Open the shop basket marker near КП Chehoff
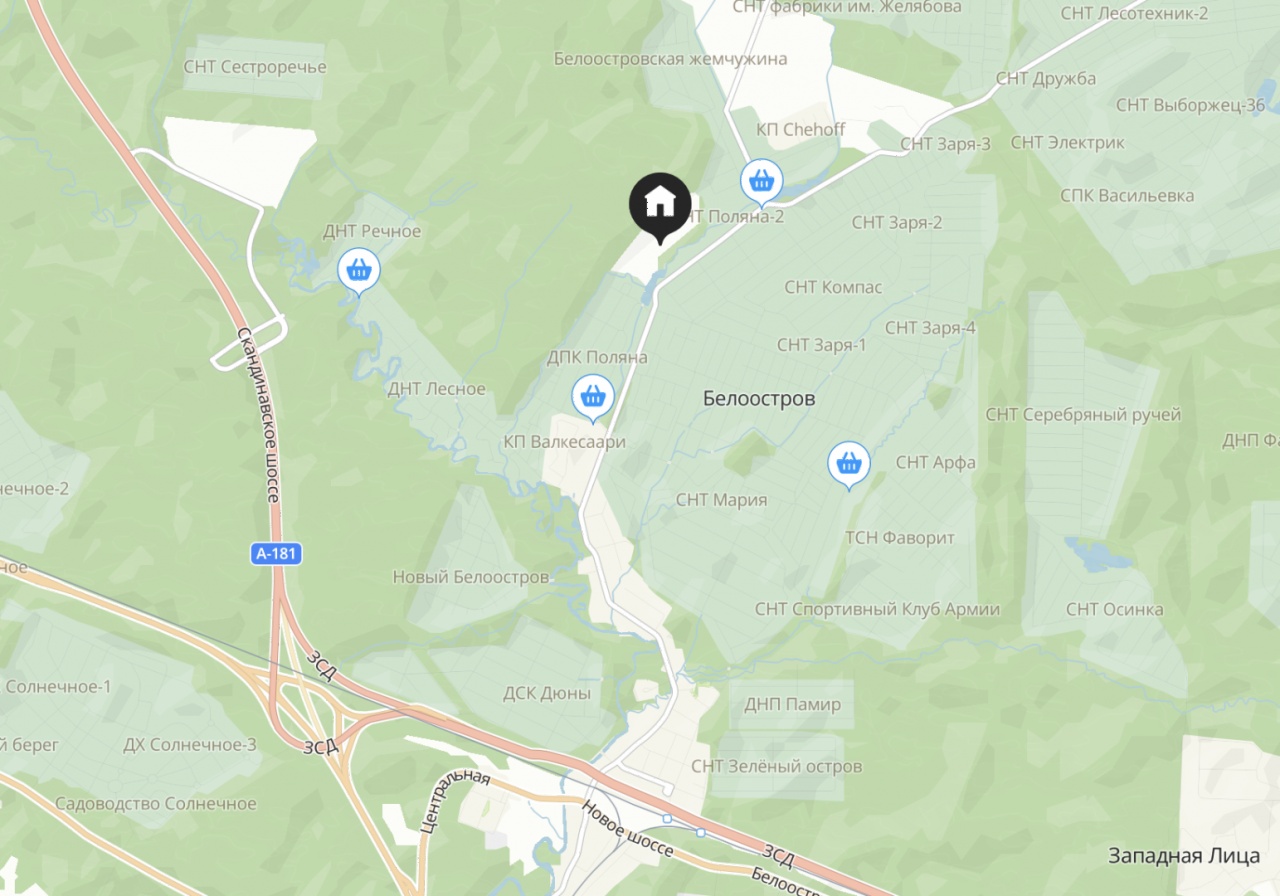 pos(761,183)
